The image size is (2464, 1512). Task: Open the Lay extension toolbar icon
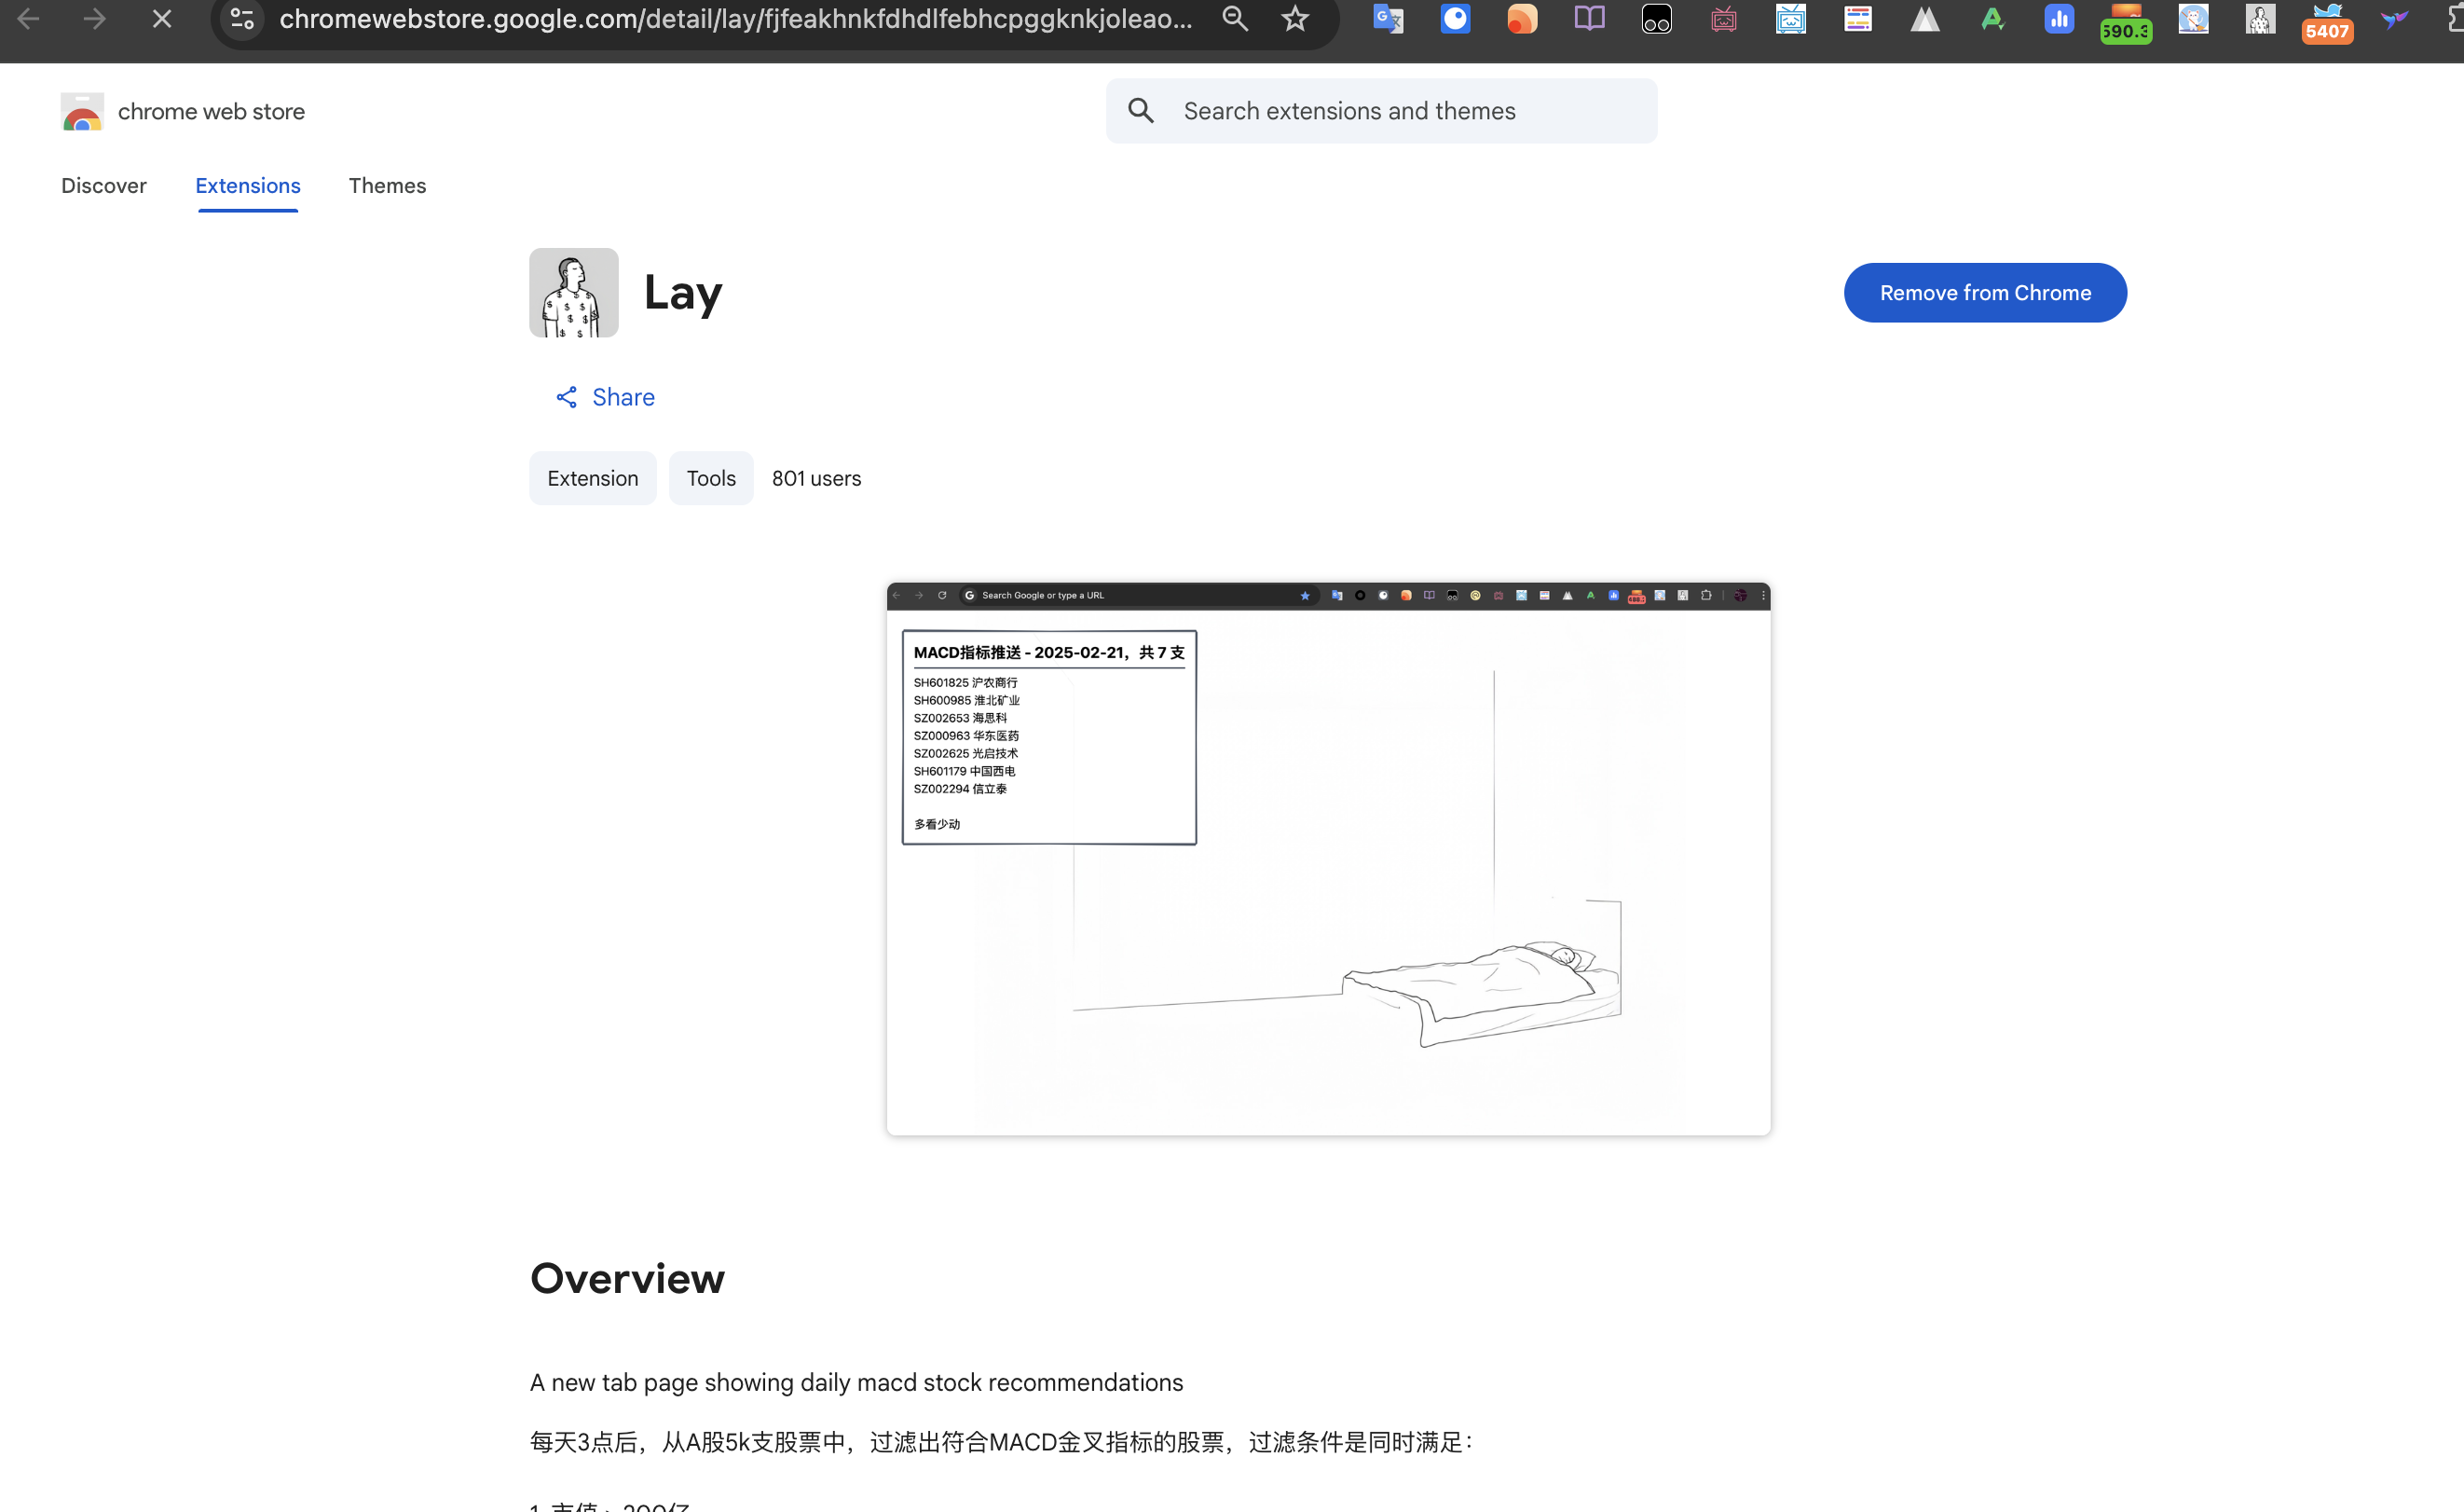(x=2260, y=19)
